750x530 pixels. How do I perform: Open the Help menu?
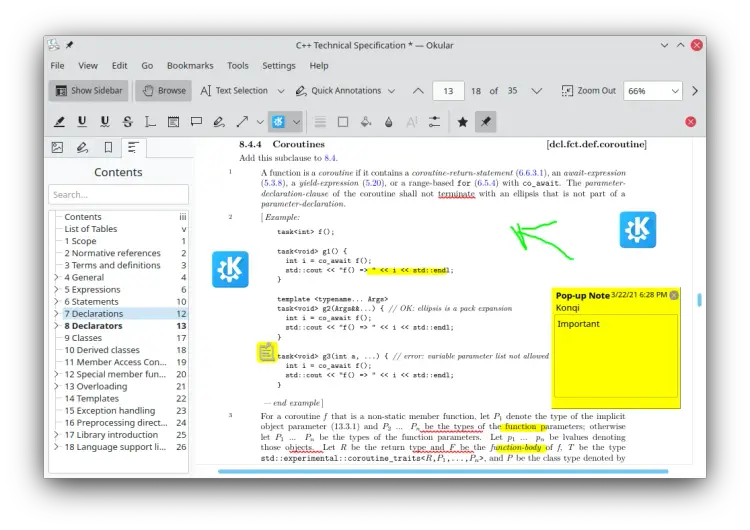[319, 66]
